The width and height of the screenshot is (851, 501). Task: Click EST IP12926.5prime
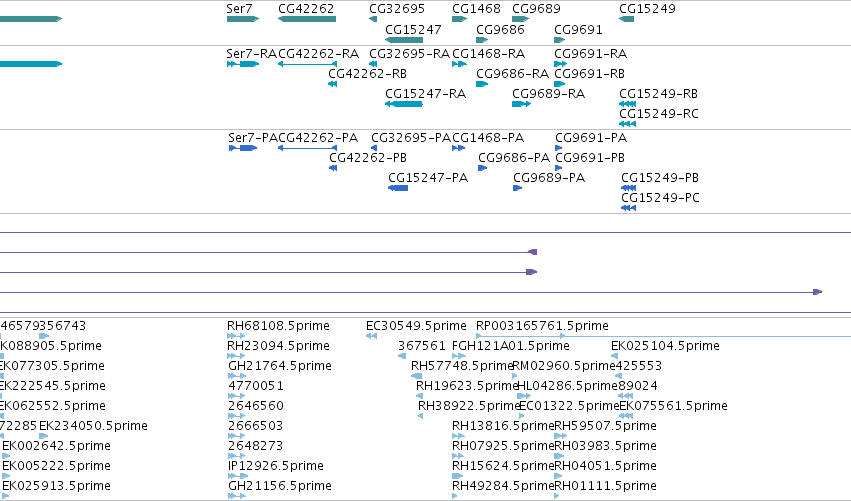[x=276, y=466]
